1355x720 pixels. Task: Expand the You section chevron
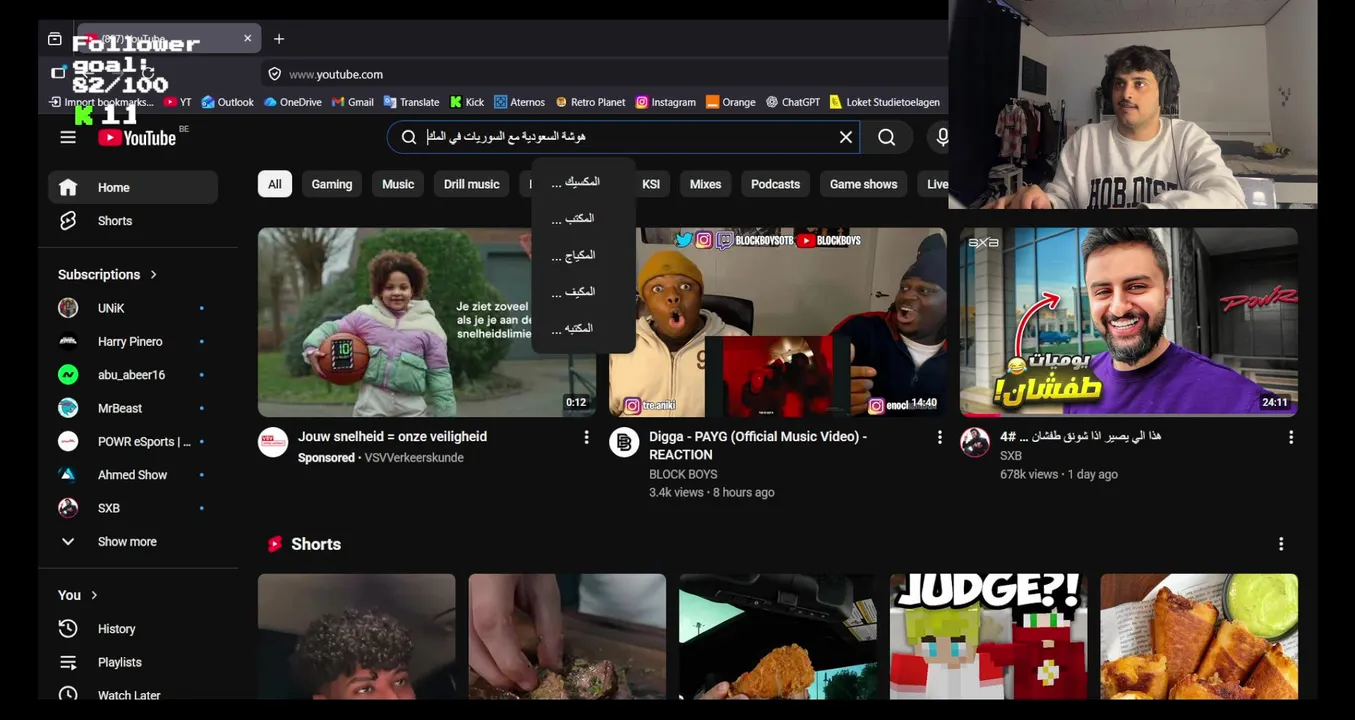coord(94,595)
